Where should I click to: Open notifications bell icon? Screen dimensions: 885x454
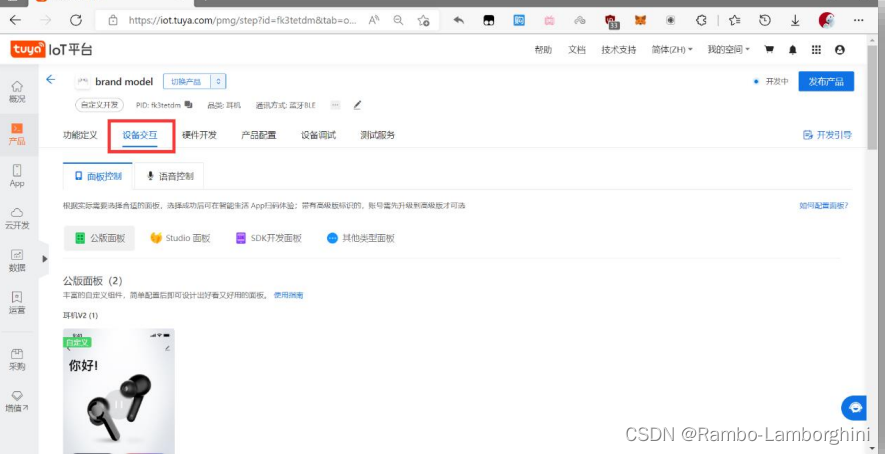point(792,50)
